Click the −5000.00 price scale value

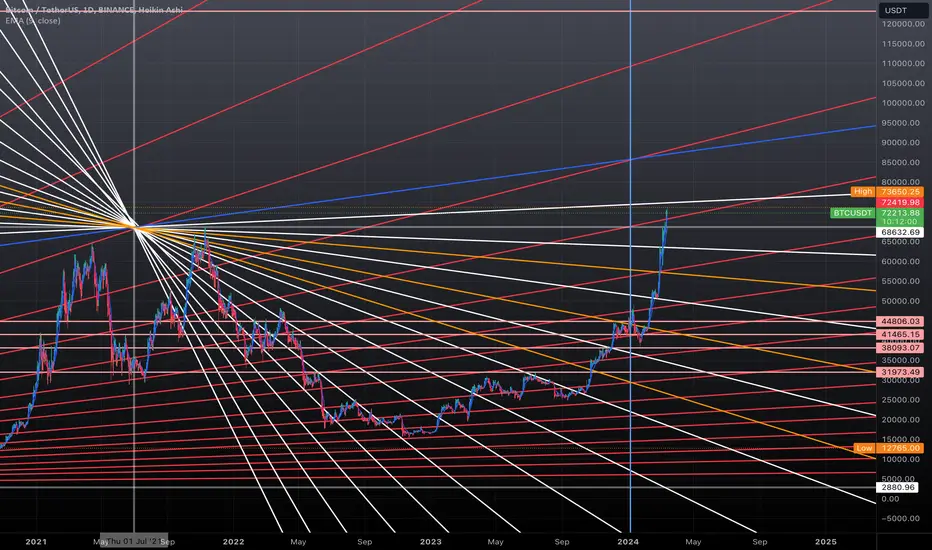point(902,518)
